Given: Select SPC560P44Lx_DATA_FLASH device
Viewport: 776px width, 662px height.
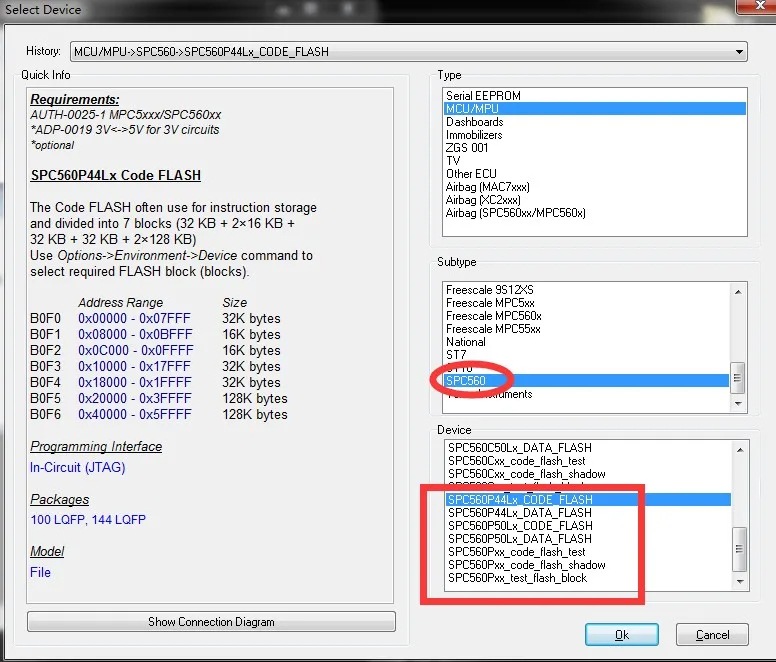Looking at the screenshot, I should point(520,513).
